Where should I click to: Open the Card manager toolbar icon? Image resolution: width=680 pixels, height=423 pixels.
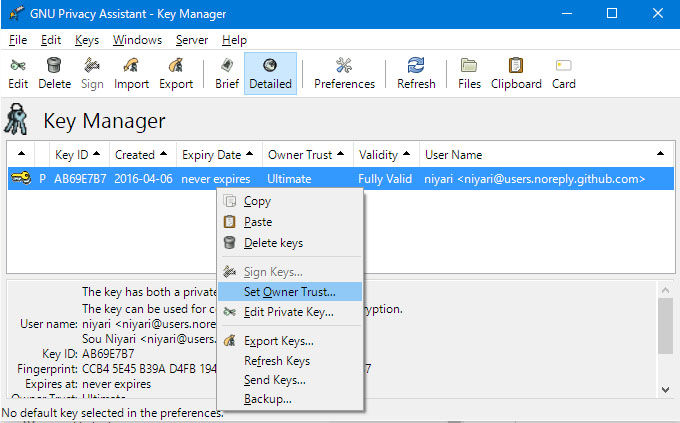tap(563, 66)
